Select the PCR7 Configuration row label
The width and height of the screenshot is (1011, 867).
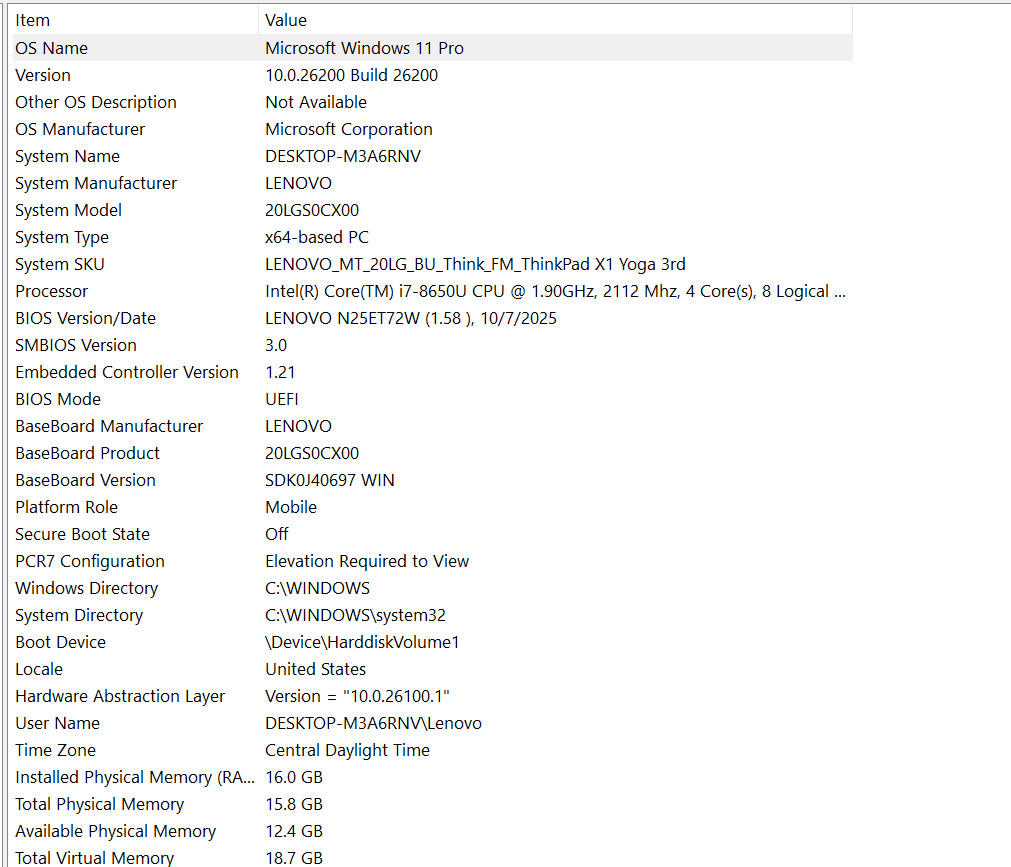click(90, 562)
